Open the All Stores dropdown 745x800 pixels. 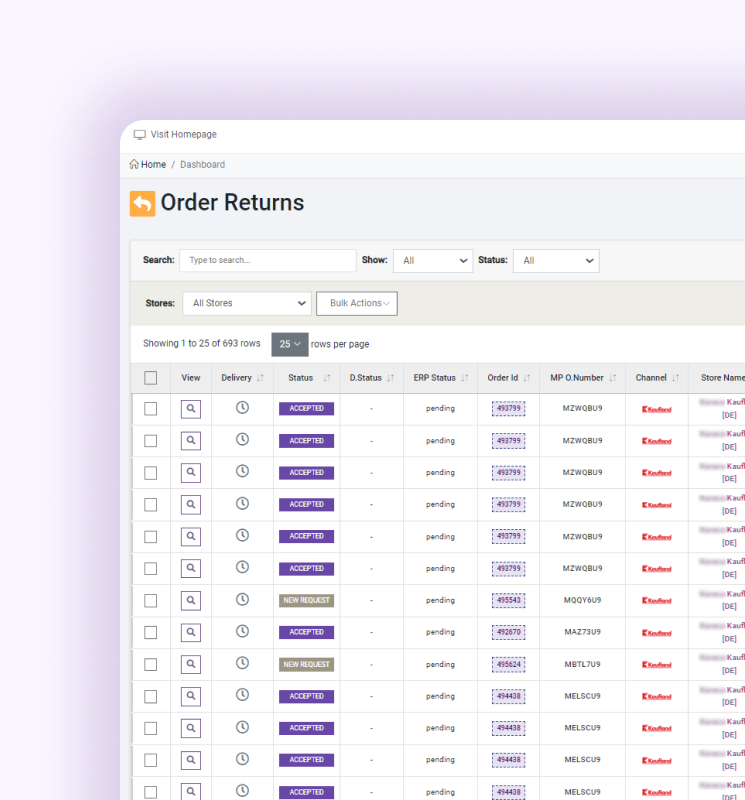(247, 303)
